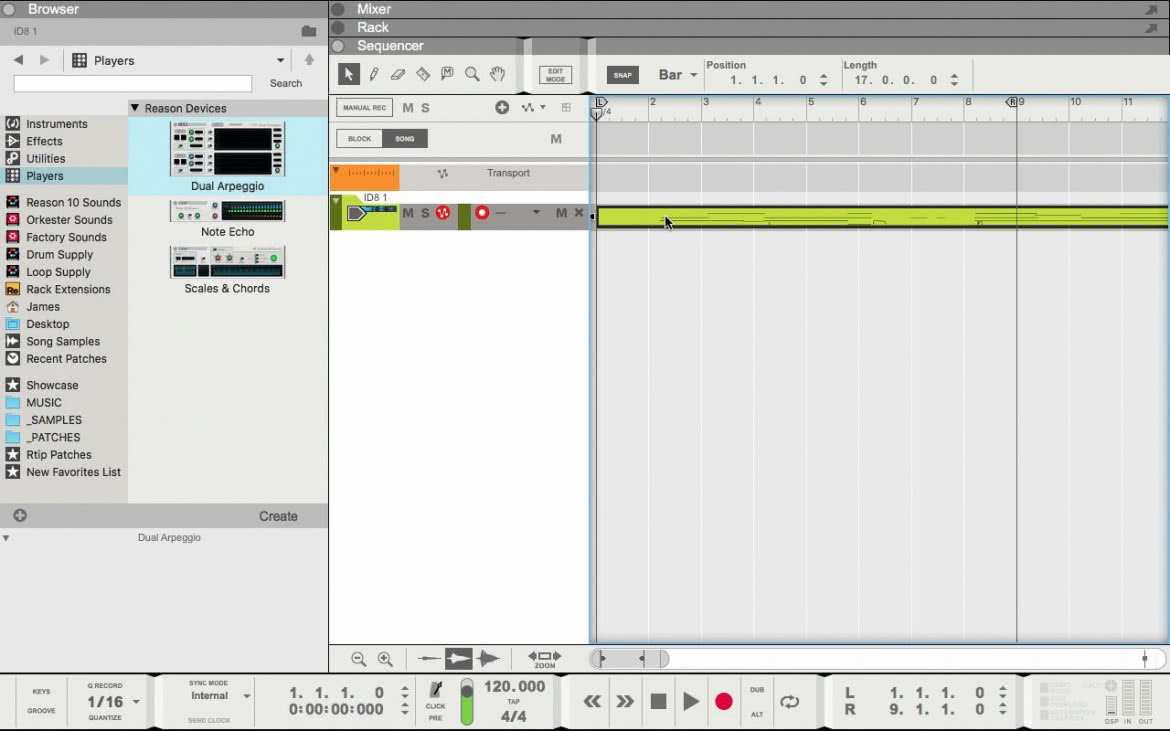Adjust the click level slider
The height and width of the screenshot is (731, 1170).
(x=467, y=701)
